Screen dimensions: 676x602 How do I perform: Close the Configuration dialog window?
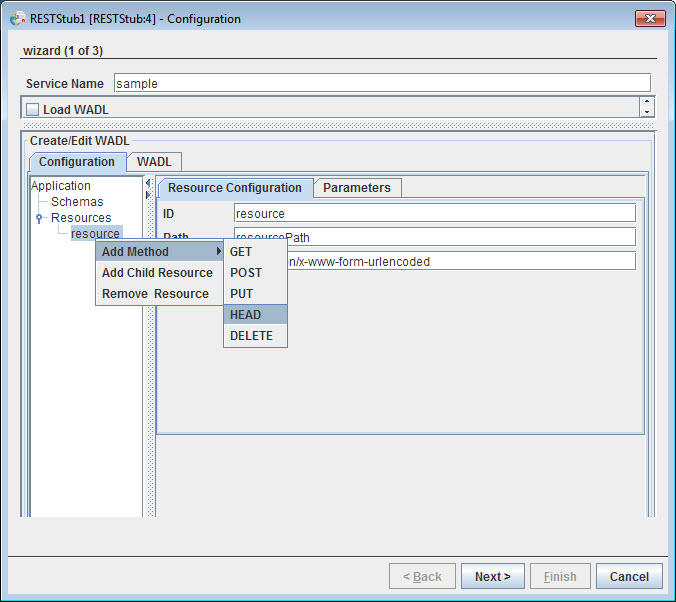650,19
